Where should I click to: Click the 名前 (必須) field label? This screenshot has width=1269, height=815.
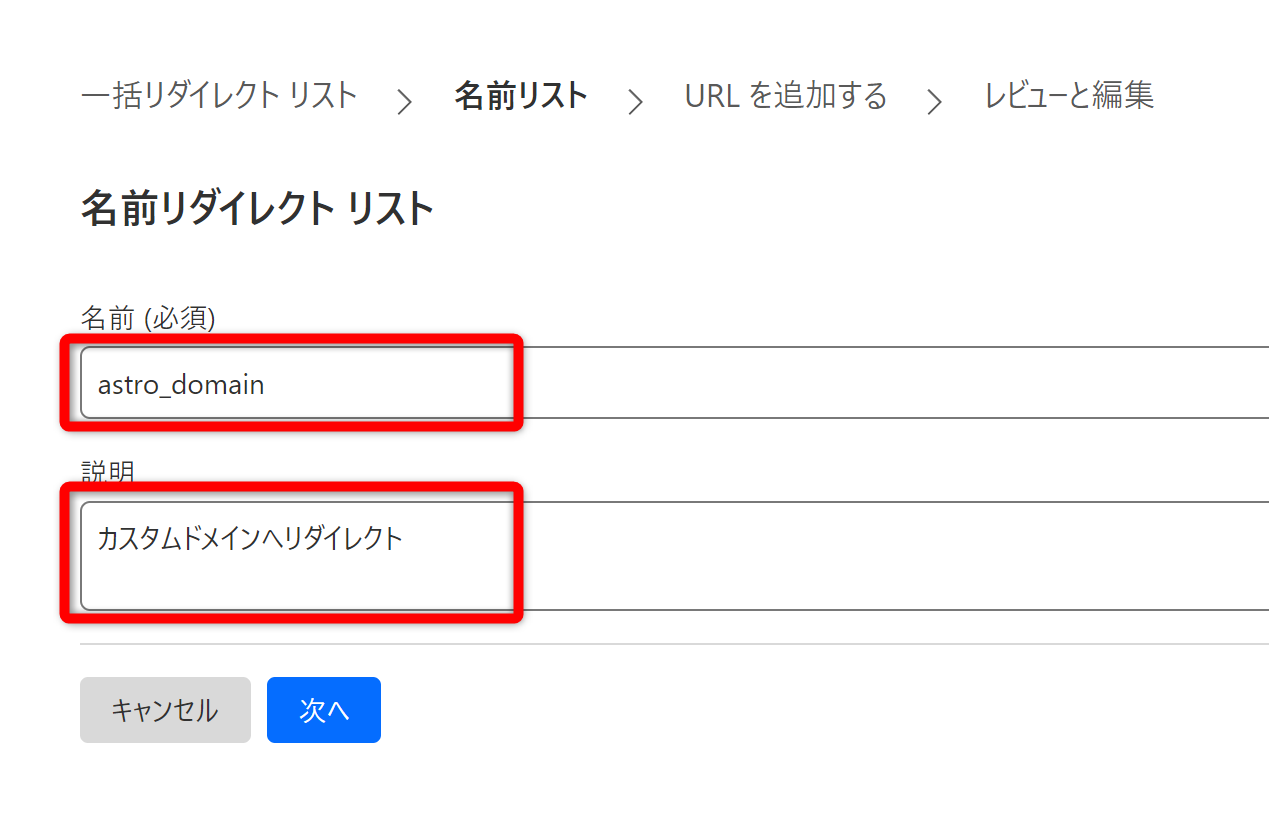point(147,318)
